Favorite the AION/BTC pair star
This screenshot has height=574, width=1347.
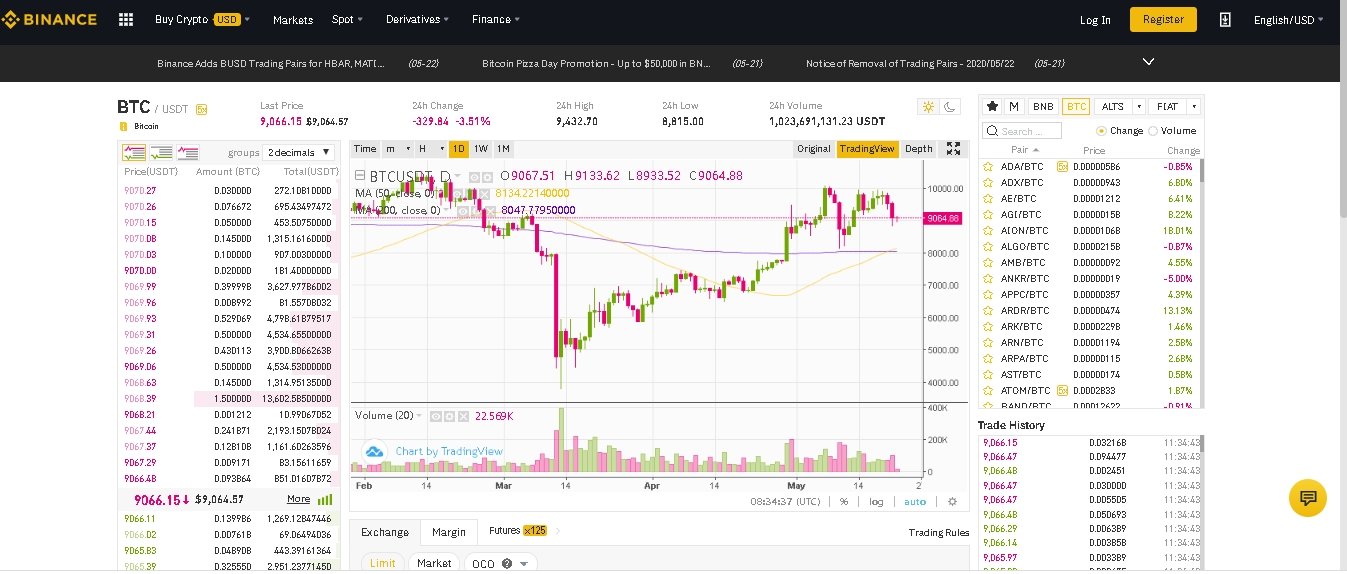point(988,230)
